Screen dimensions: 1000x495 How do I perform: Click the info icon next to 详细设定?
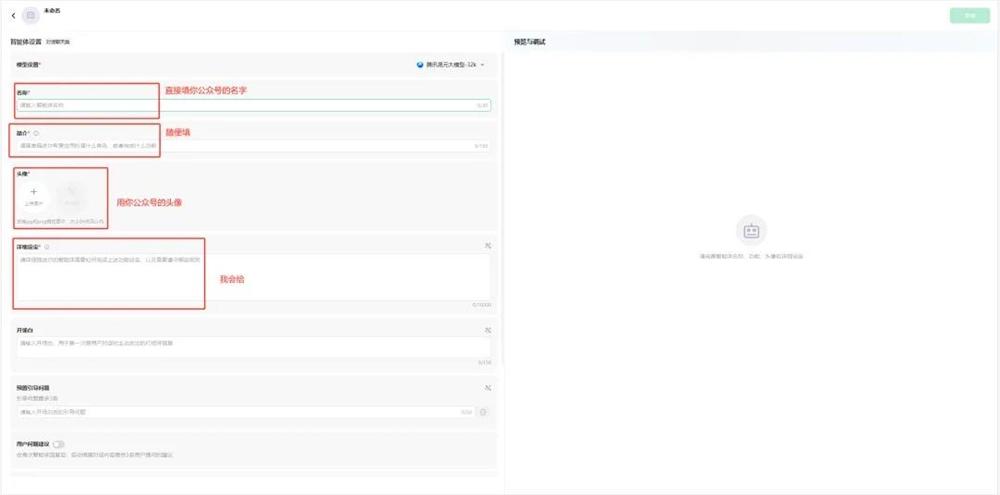click(x=47, y=247)
